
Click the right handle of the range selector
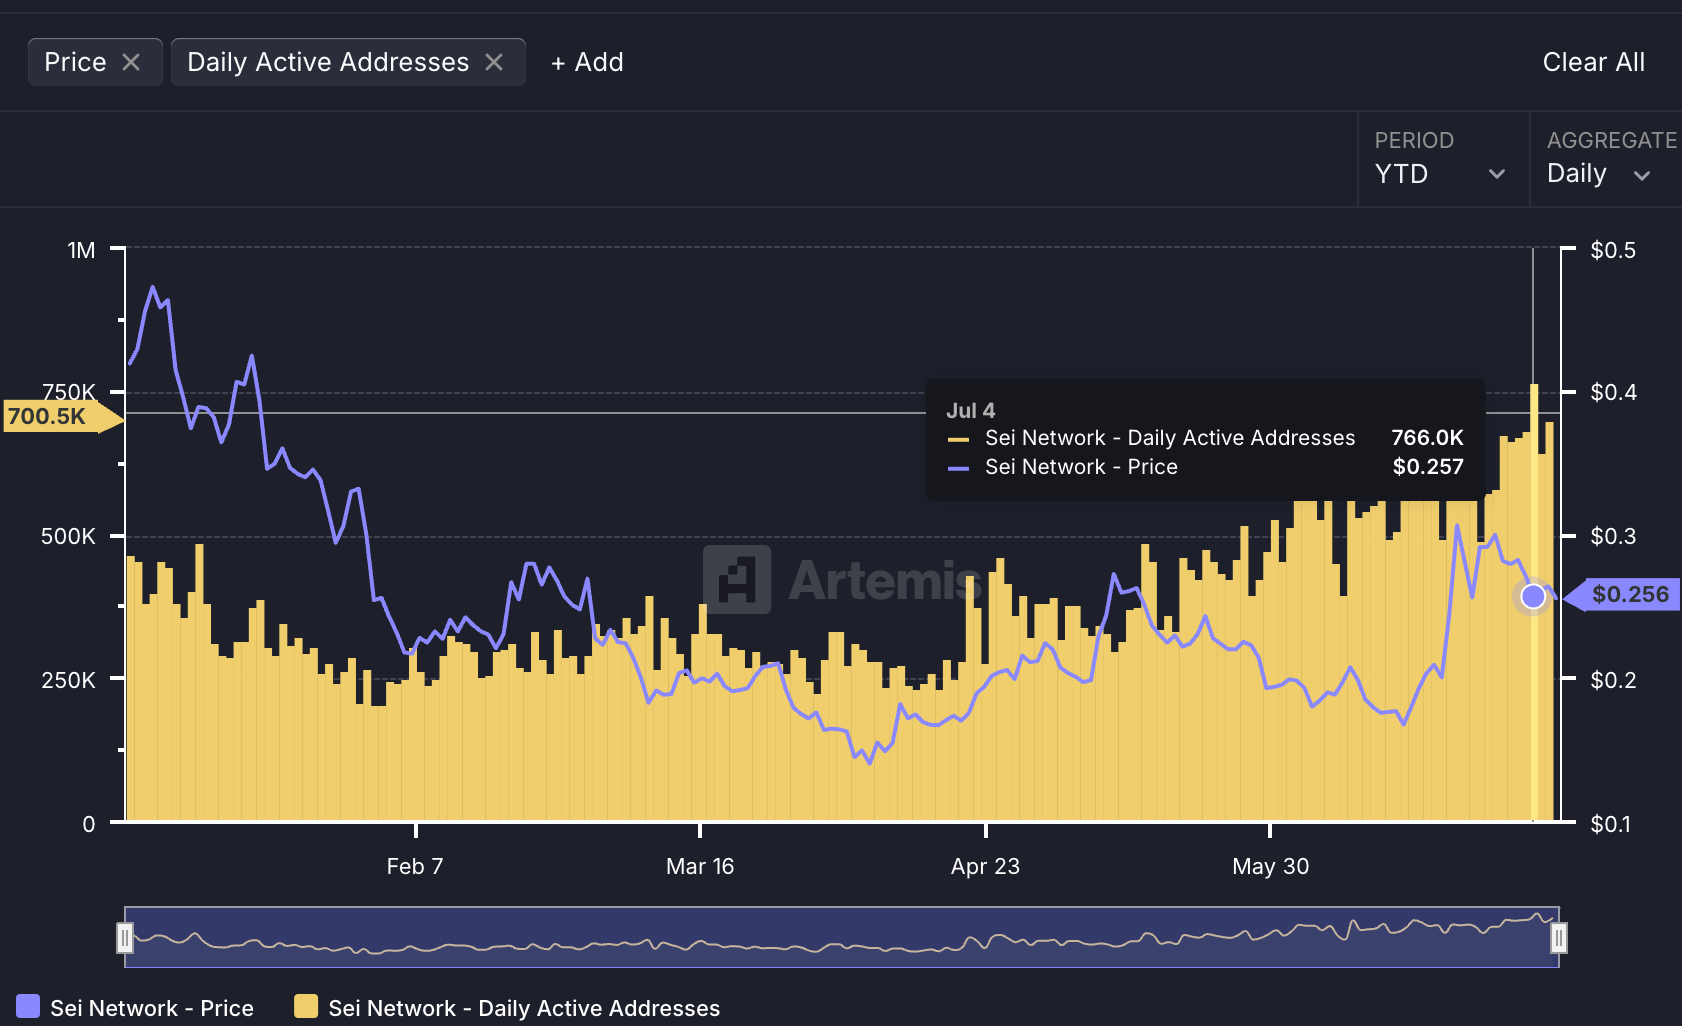1560,937
